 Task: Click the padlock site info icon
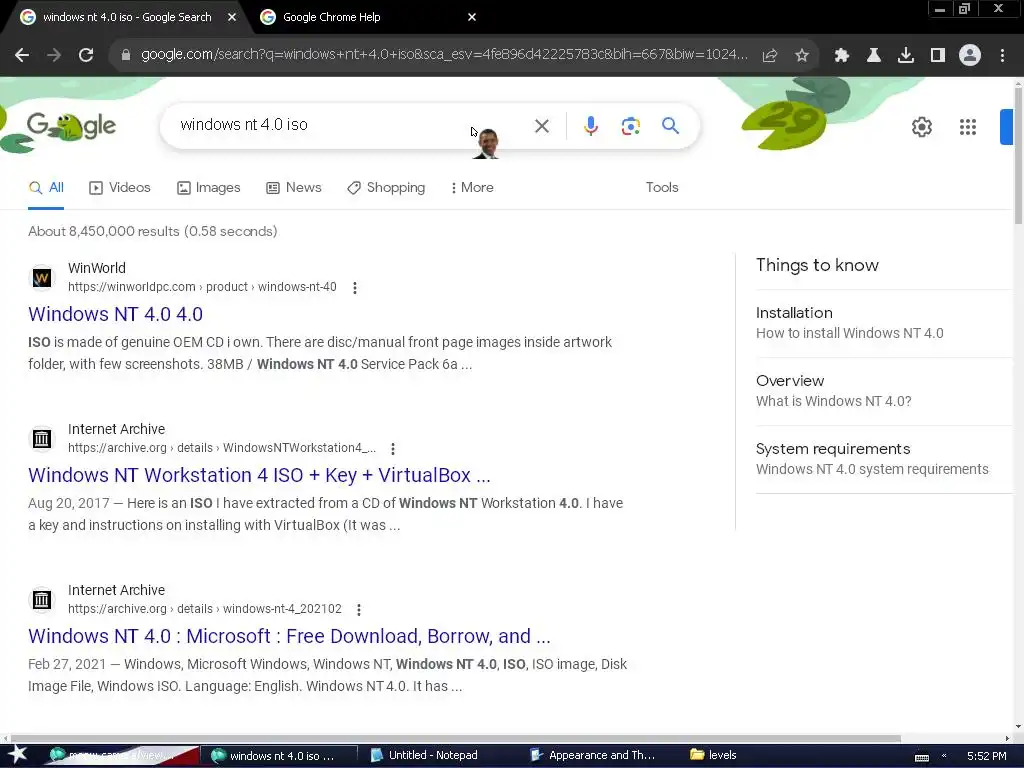[126, 56]
